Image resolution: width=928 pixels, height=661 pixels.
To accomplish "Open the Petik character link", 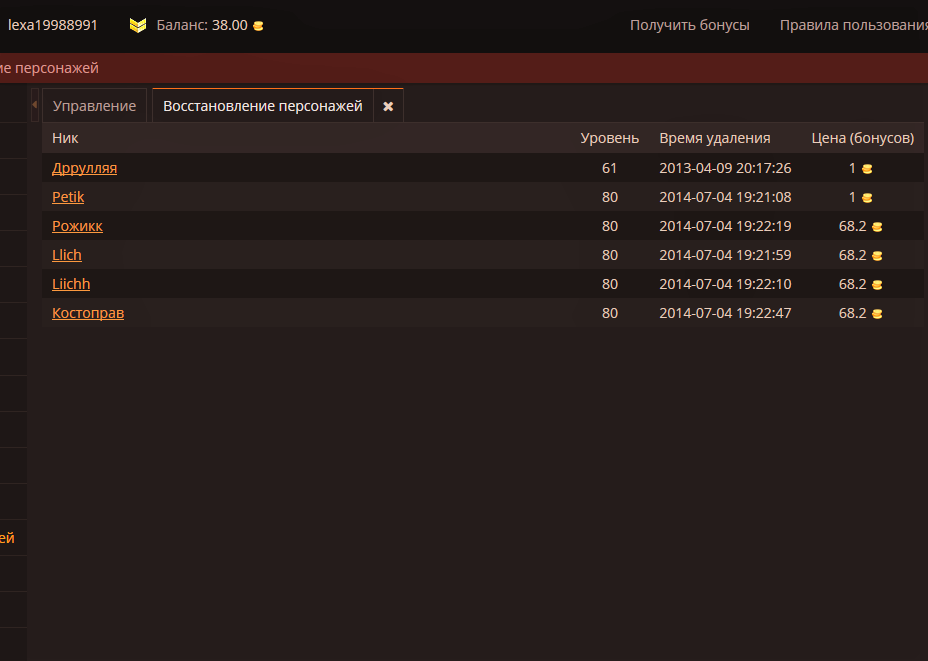I will click(x=68, y=197).
